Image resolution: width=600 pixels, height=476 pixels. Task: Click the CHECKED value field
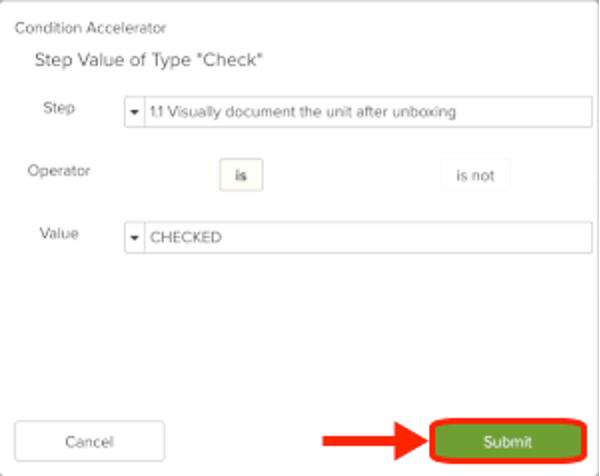[368, 238]
